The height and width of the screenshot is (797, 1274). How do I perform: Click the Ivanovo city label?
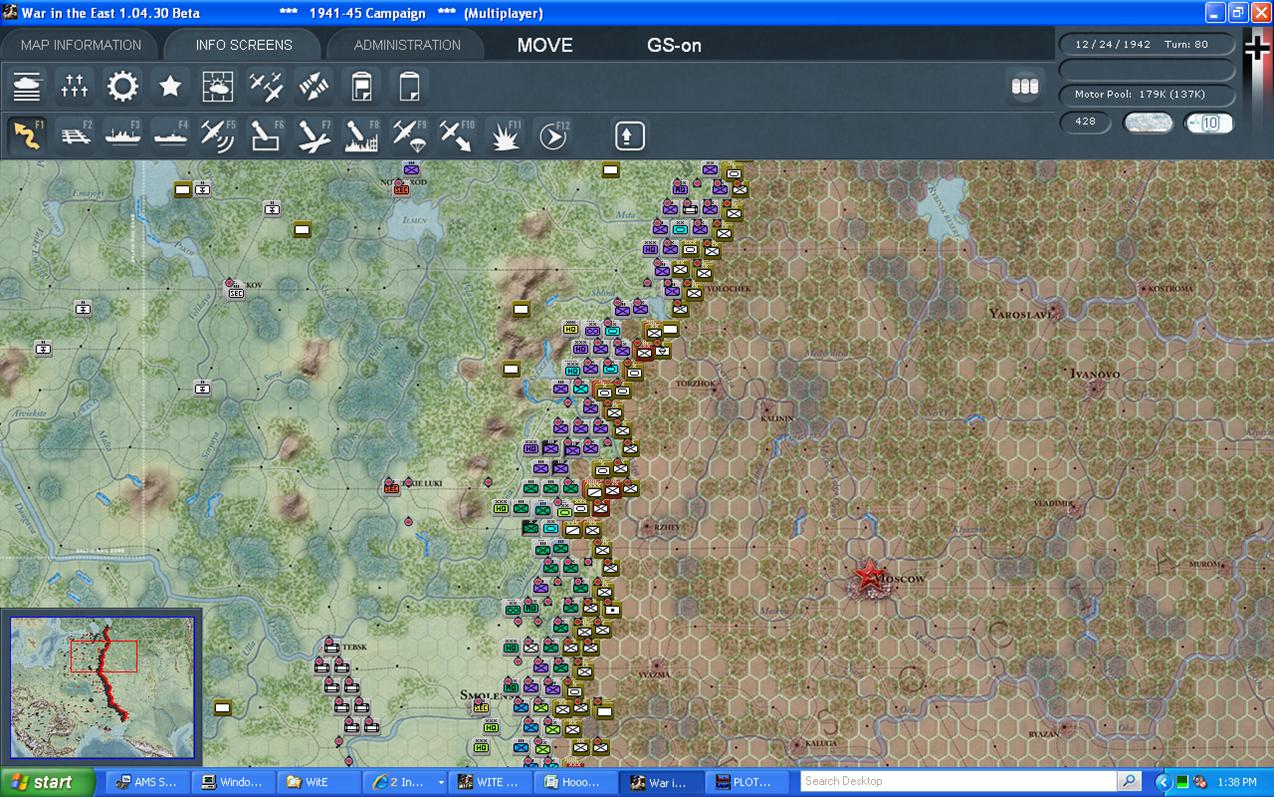(x=1094, y=373)
